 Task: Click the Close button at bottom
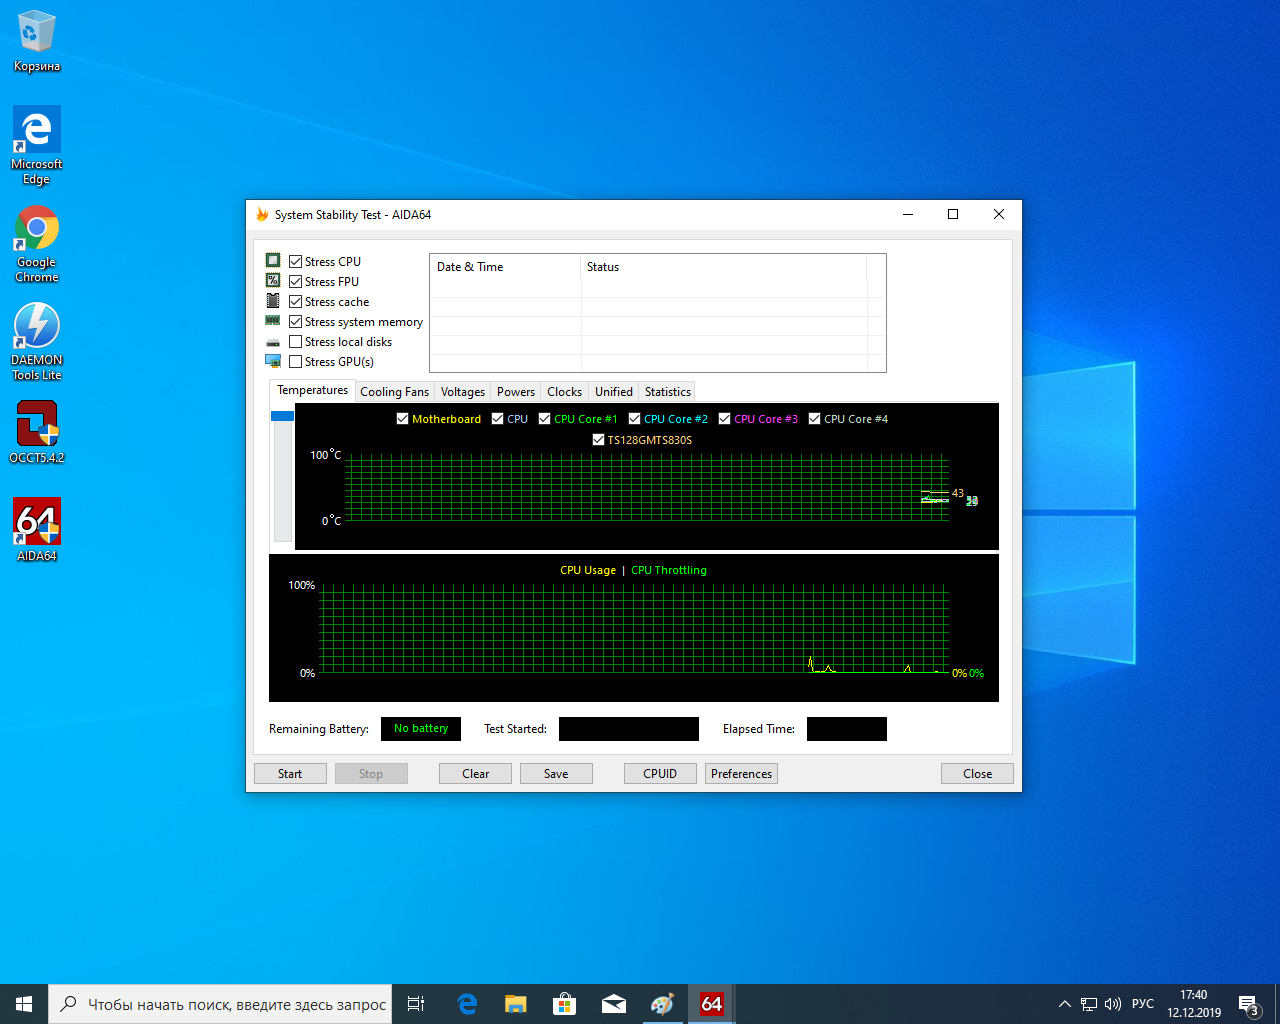(x=977, y=774)
